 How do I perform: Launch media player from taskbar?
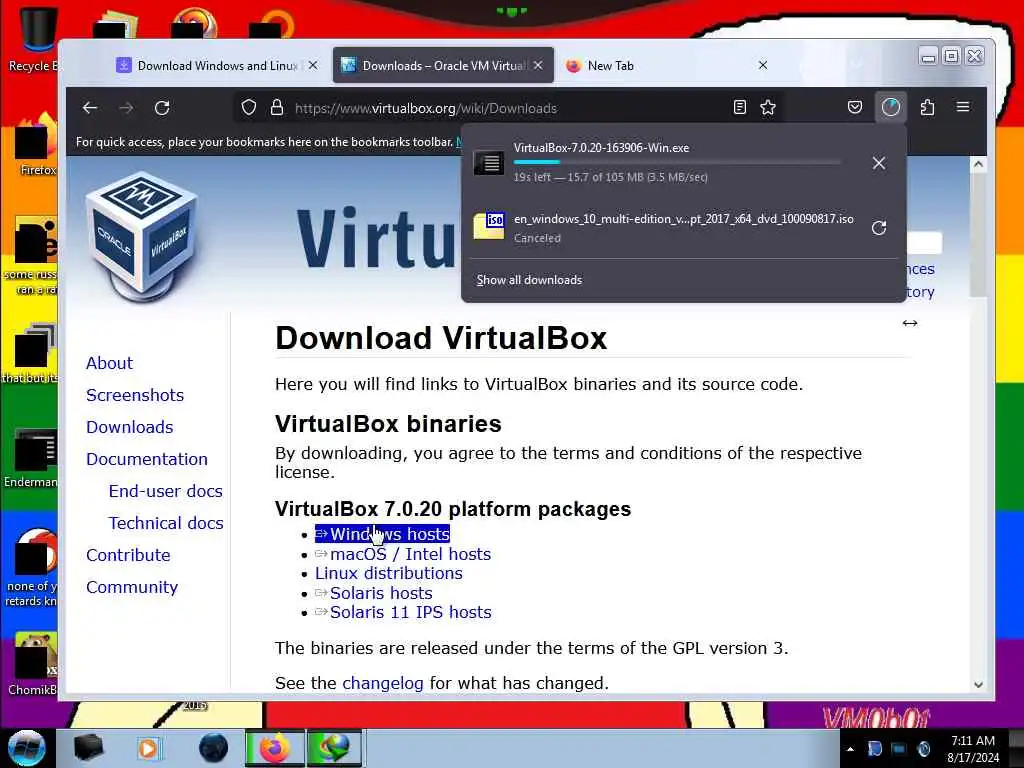click(149, 748)
